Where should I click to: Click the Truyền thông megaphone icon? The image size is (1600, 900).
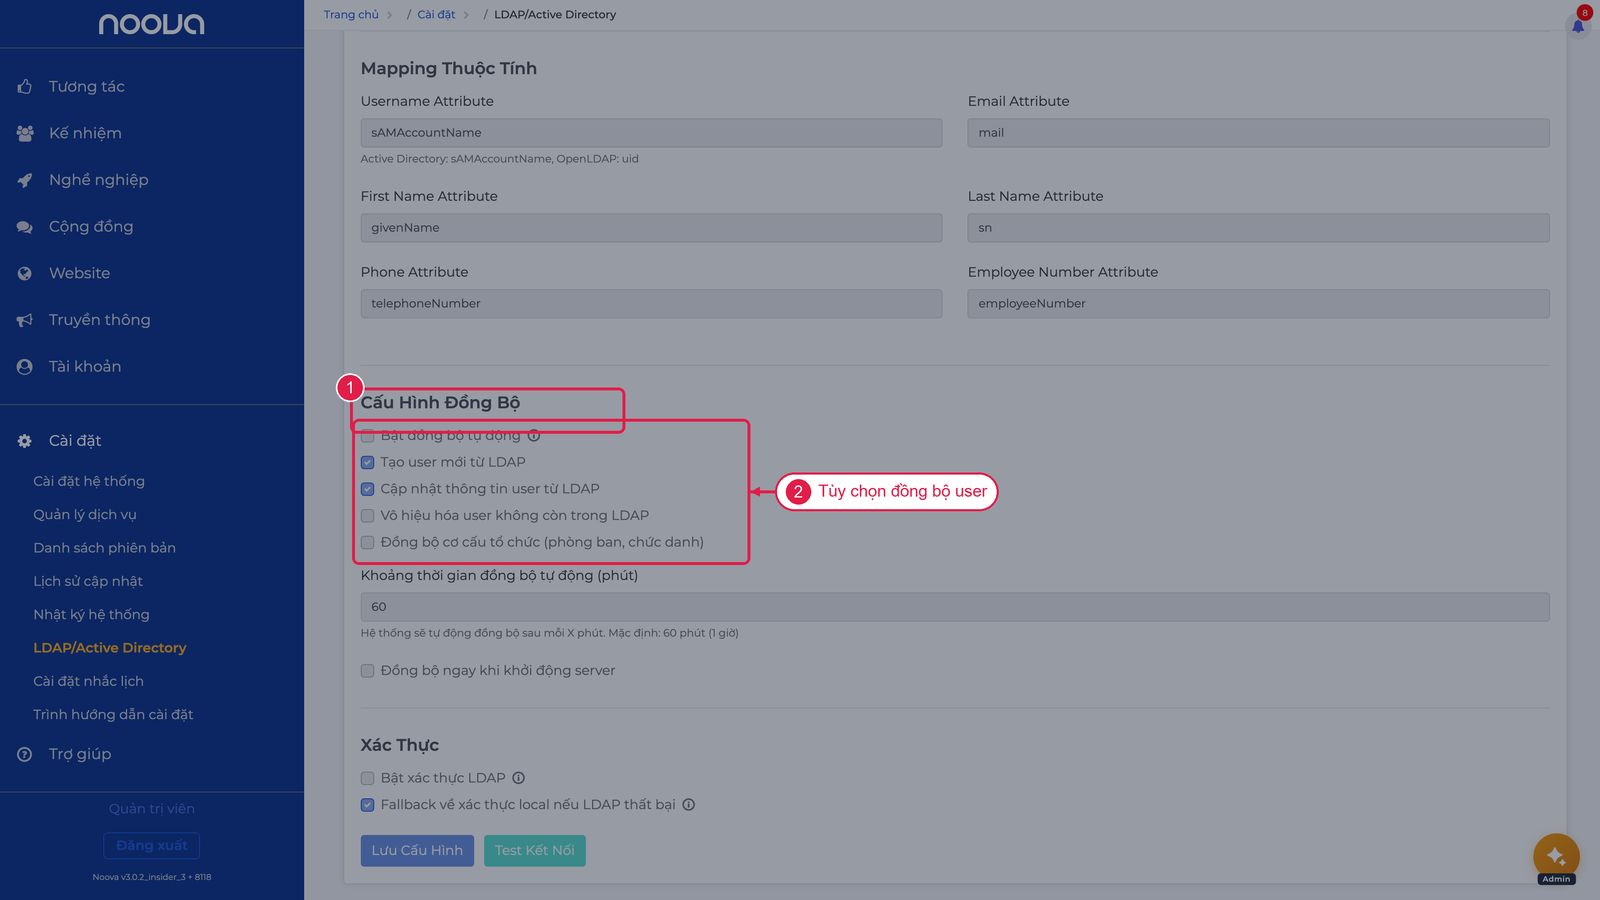point(25,320)
